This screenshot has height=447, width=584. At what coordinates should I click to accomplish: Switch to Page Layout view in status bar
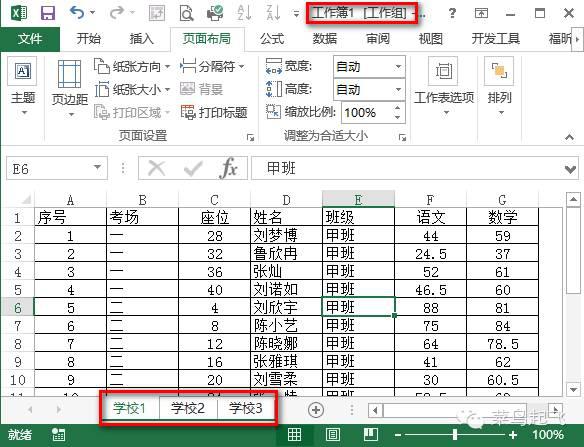click(333, 434)
